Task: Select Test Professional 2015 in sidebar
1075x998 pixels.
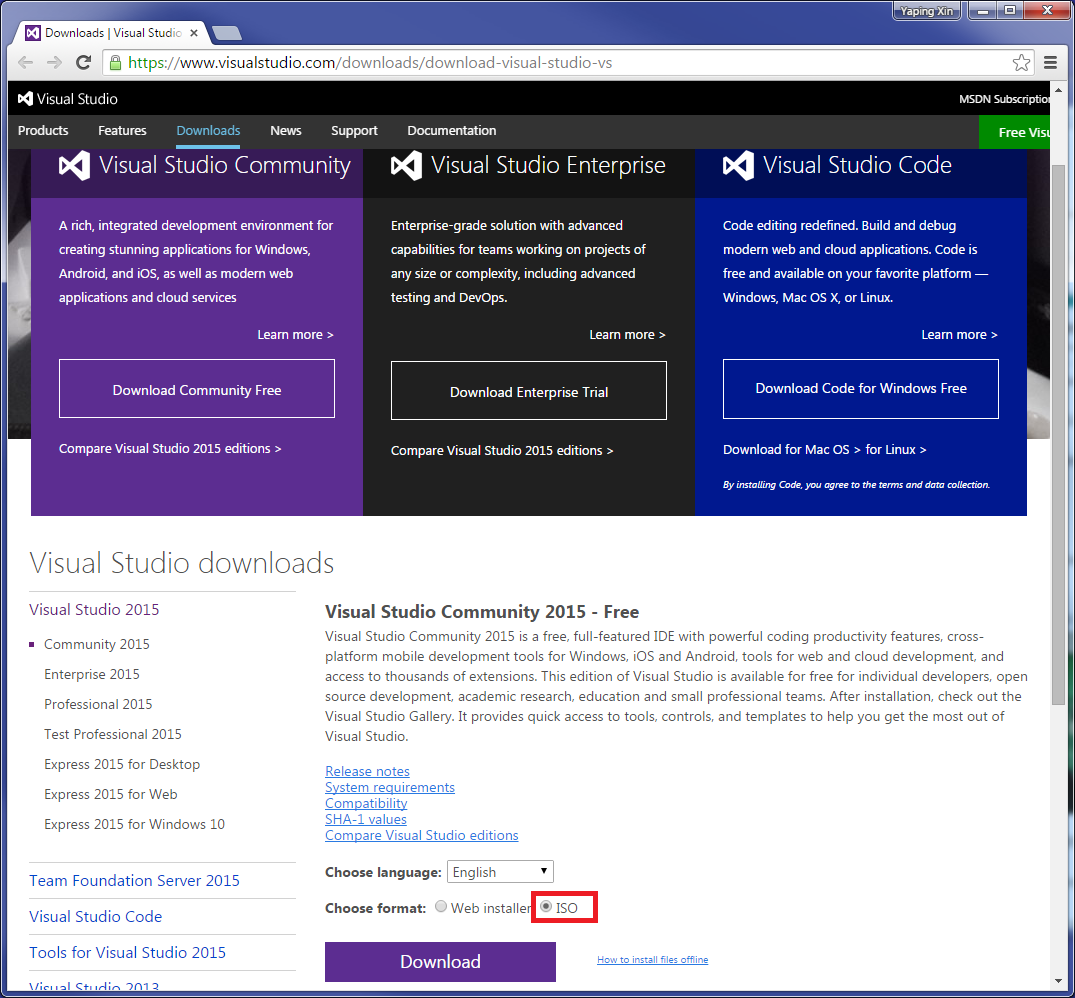Action: (x=113, y=734)
